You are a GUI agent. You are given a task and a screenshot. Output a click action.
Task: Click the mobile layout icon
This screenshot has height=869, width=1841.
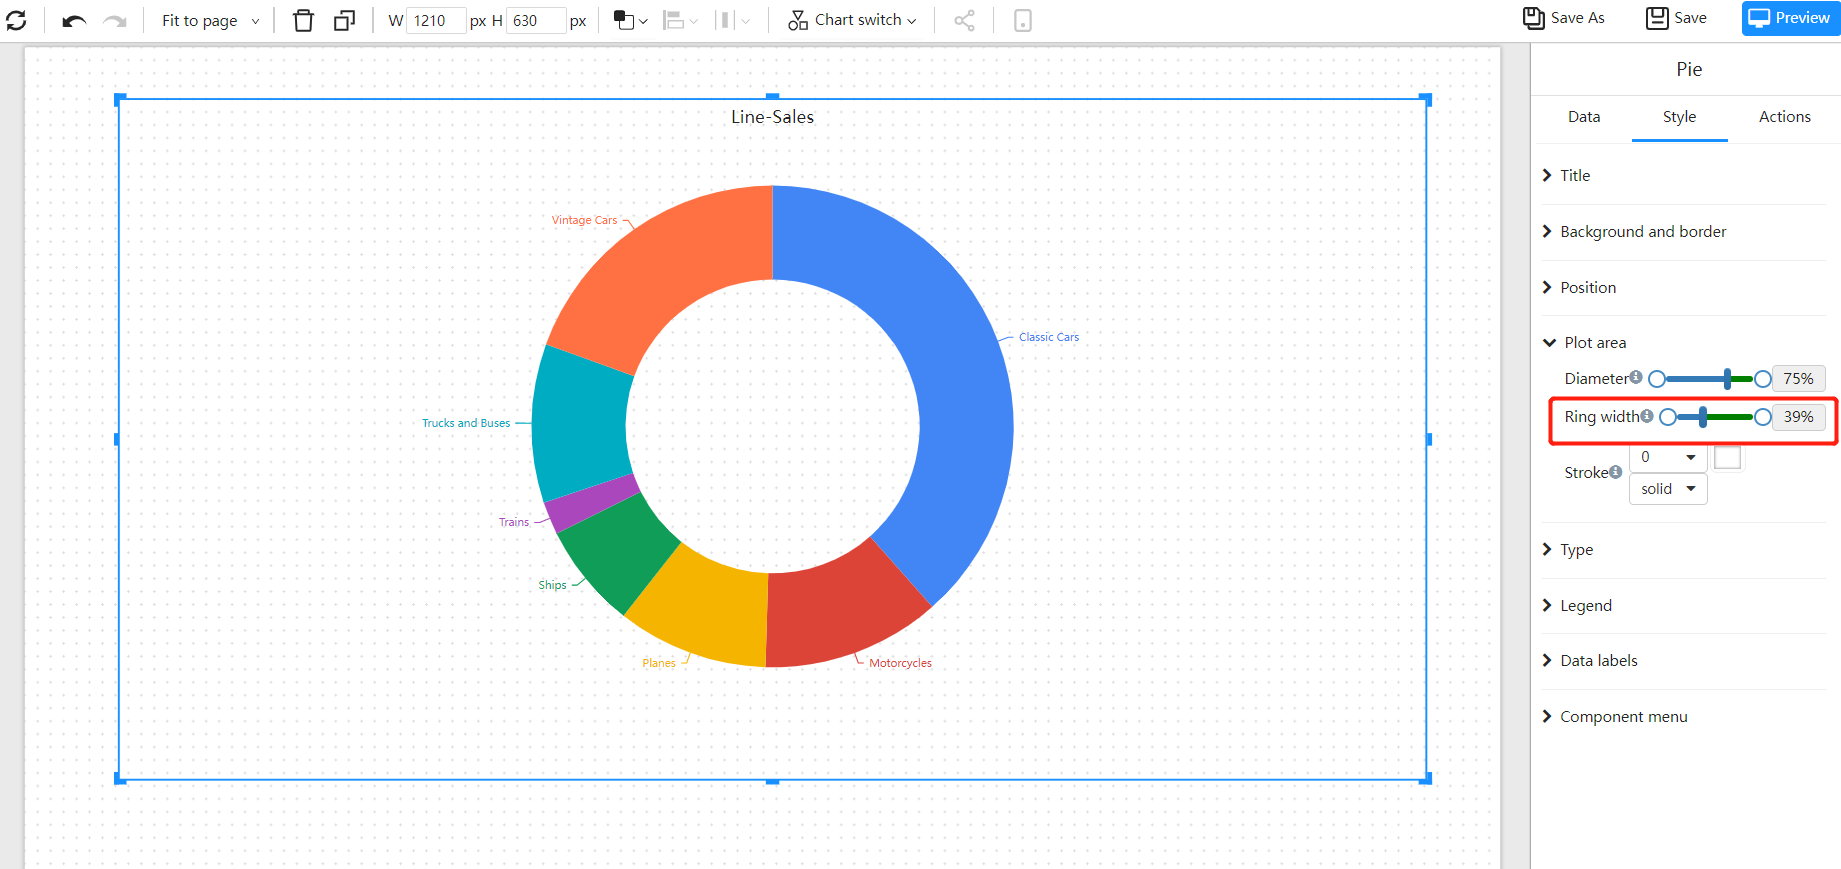pyautogui.click(x=1022, y=20)
